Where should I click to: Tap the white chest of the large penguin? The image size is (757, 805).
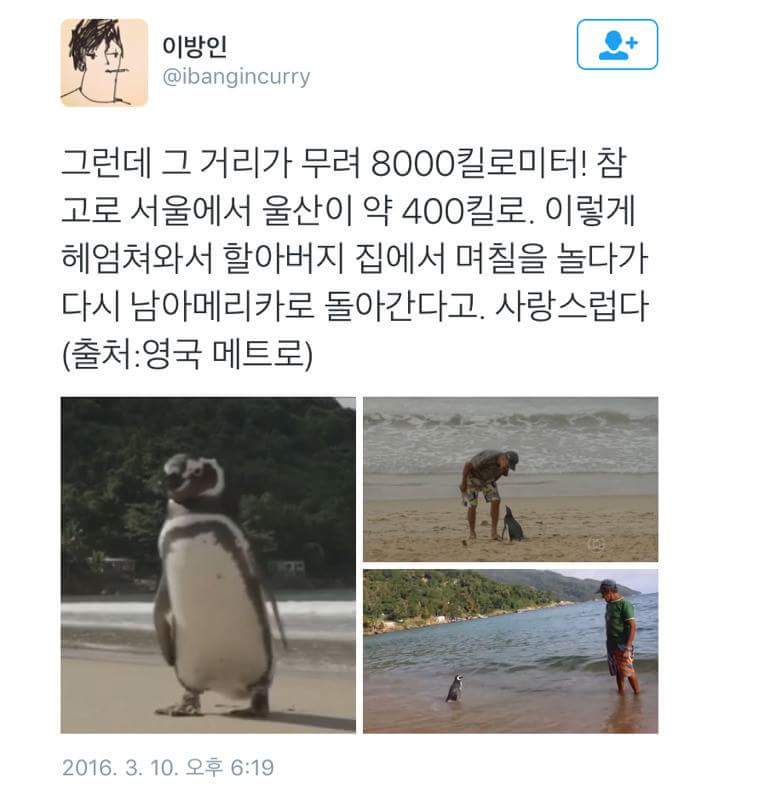[213, 606]
